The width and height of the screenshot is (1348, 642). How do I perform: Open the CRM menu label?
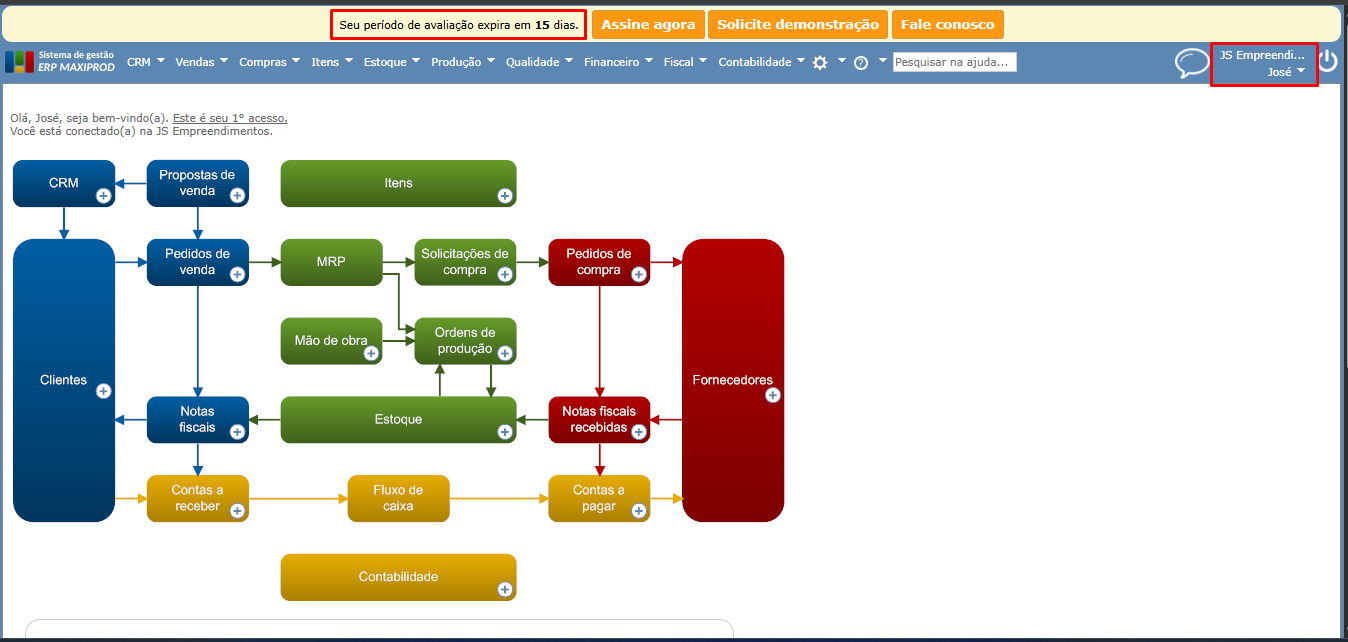point(138,62)
